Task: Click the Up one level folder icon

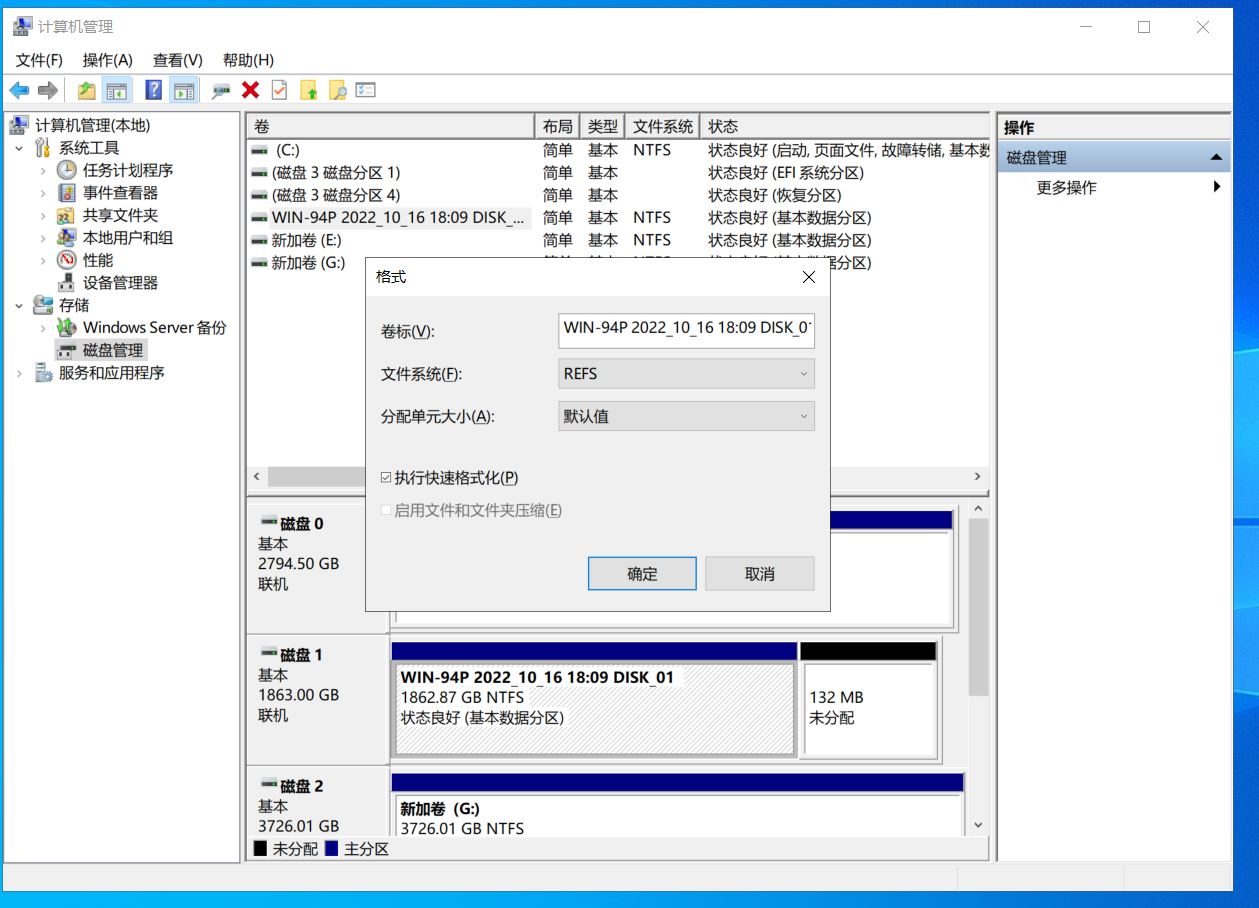Action: (x=87, y=90)
